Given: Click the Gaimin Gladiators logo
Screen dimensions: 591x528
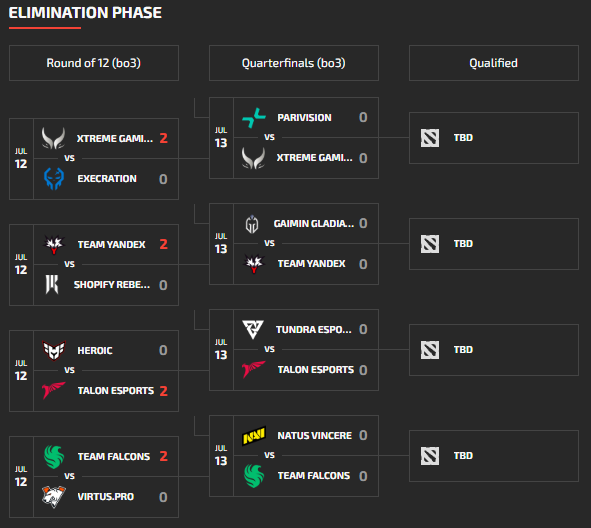Looking at the screenshot, I should tap(252, 224).
